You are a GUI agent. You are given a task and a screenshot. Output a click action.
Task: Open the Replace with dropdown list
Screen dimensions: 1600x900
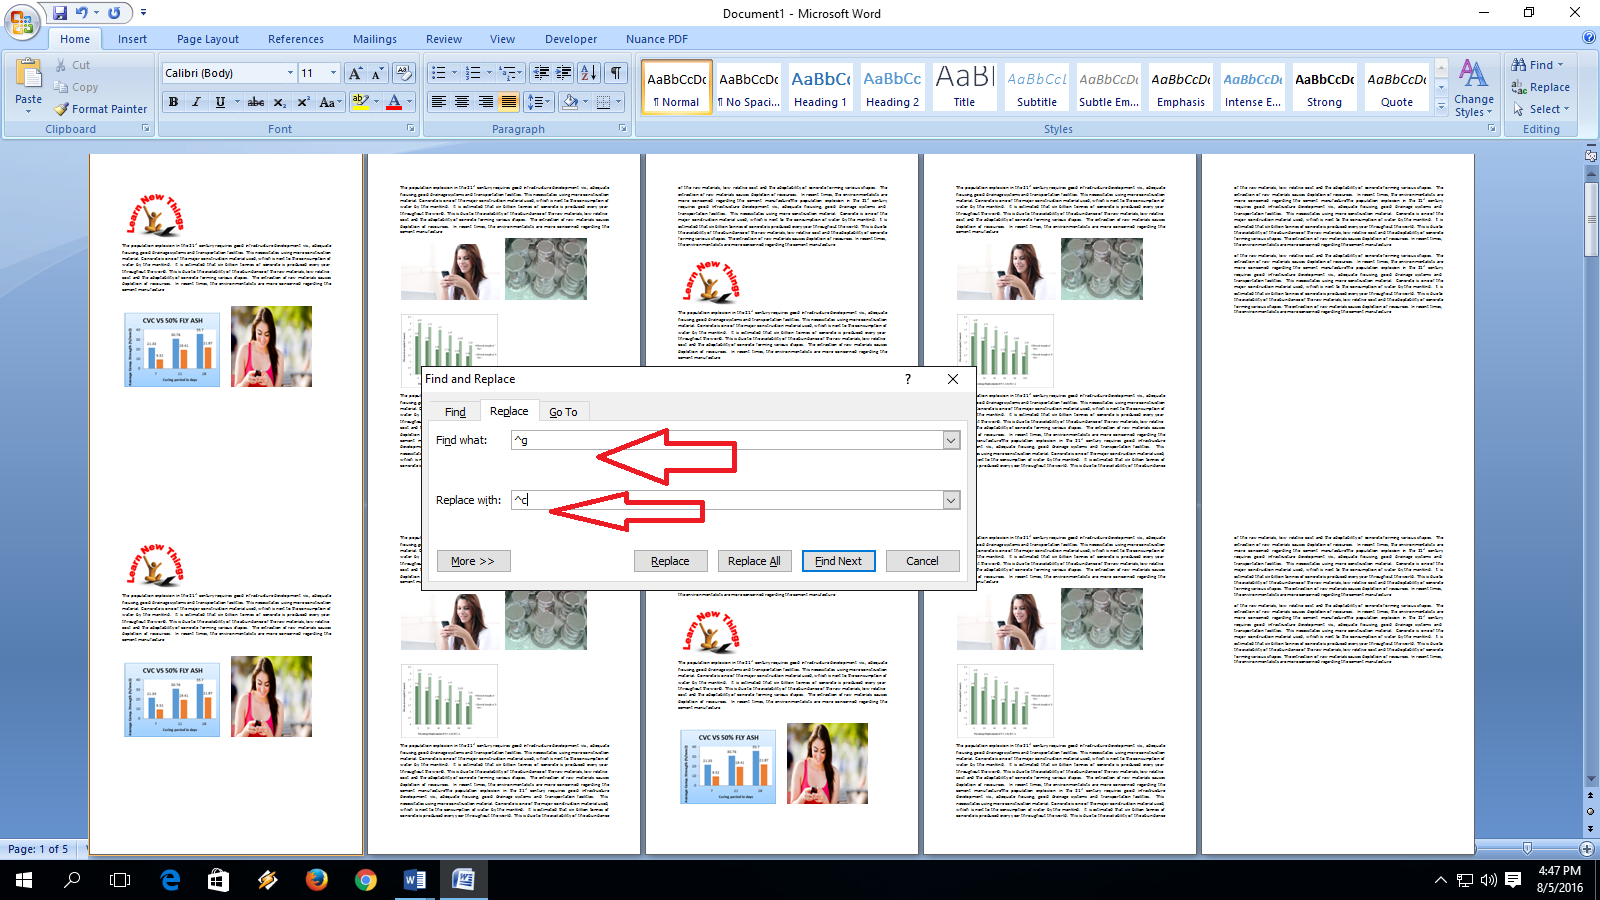click(x=950, y=500)
